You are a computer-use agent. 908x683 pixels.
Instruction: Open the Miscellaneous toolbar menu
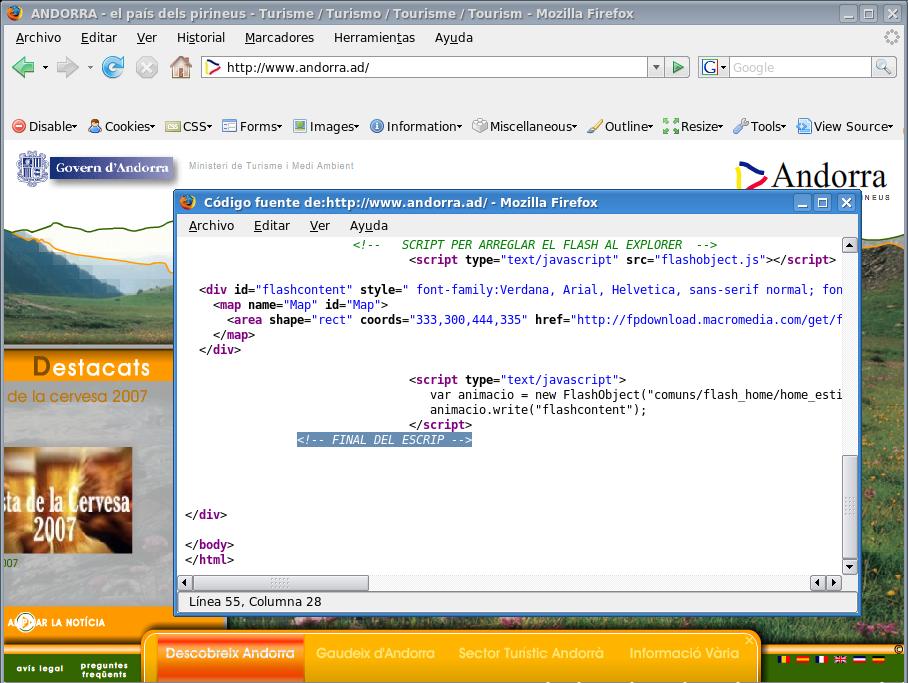525,126
